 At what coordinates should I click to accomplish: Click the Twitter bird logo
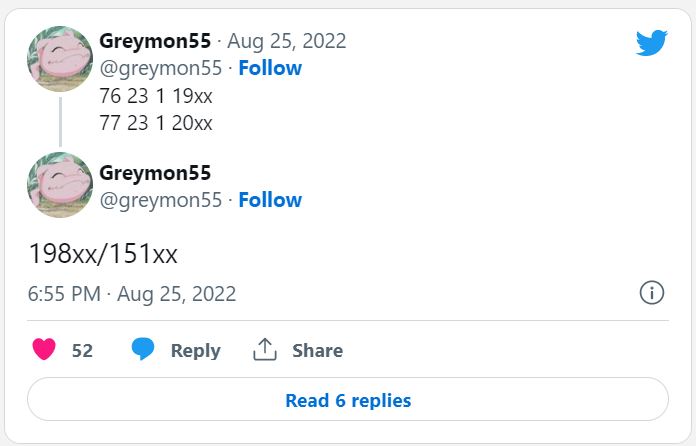click(651, 43)
